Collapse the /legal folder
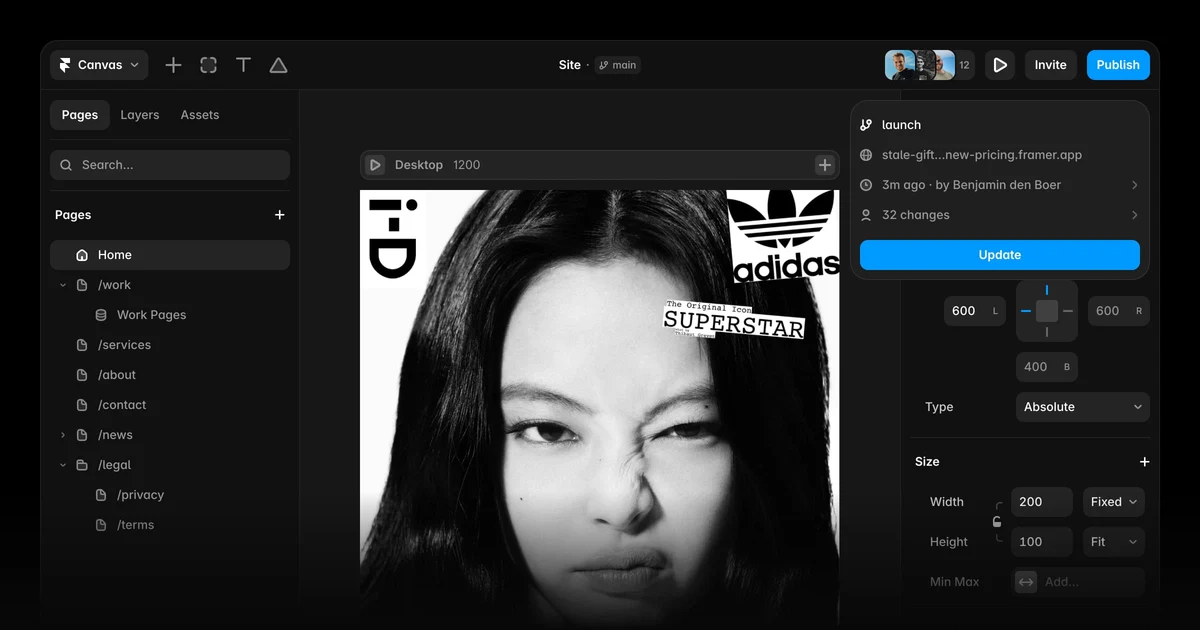Screen dimensions: 1200x630 (63, 465)
